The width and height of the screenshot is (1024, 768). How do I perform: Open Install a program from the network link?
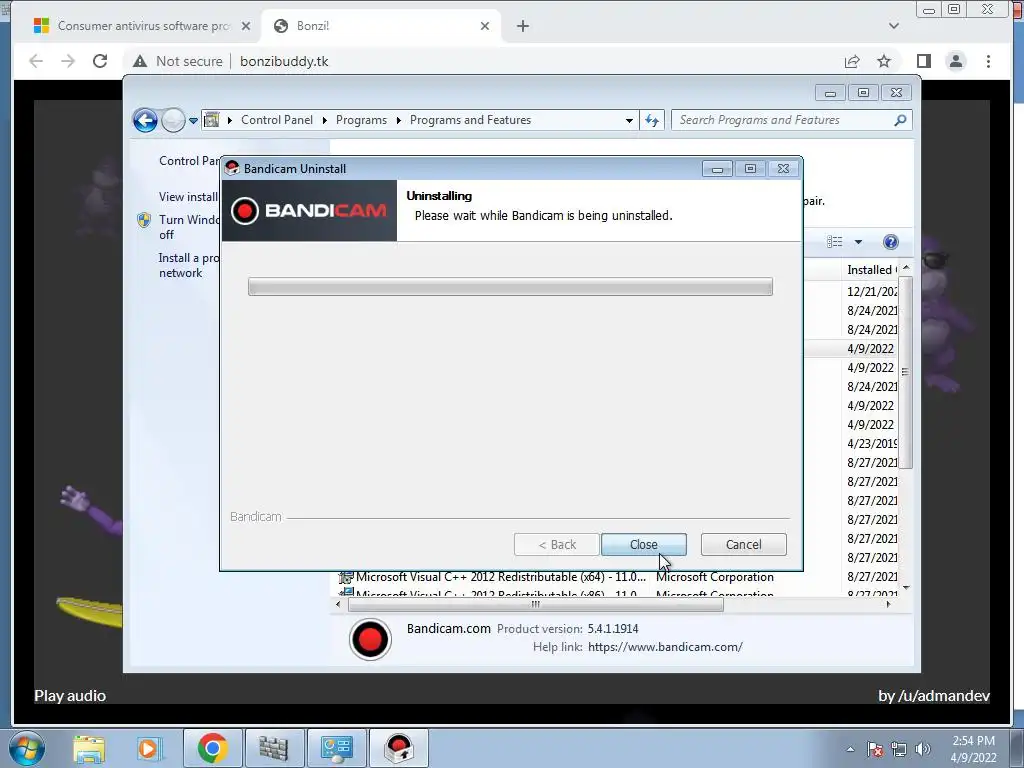tap(189, 266)
